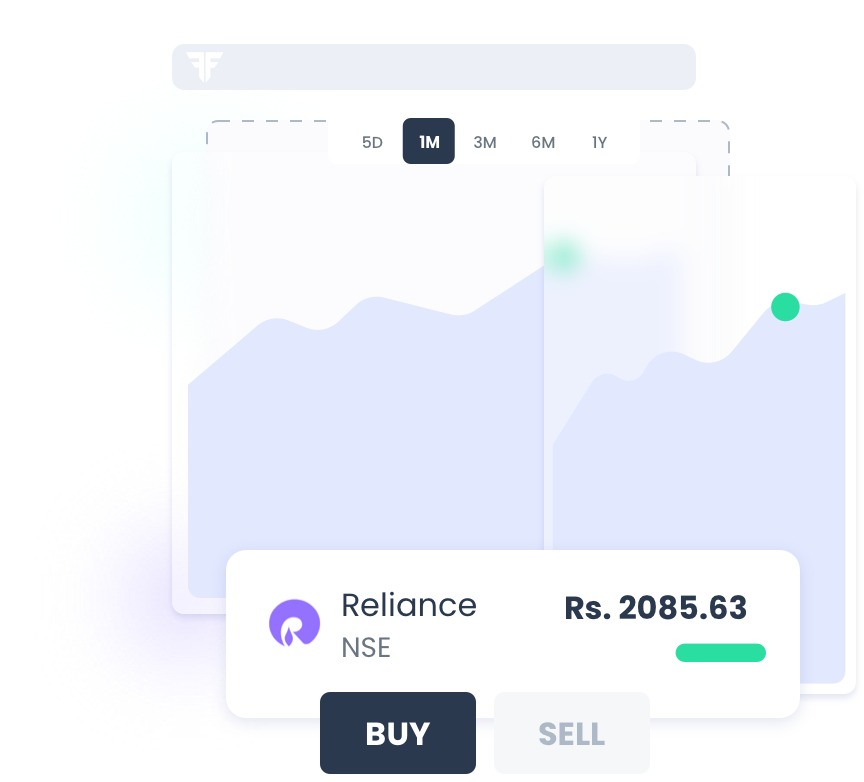The image size is (864, 782).
Task: Switch chart to 3M range
Action: pyautogui.click(x=485, y=142)
